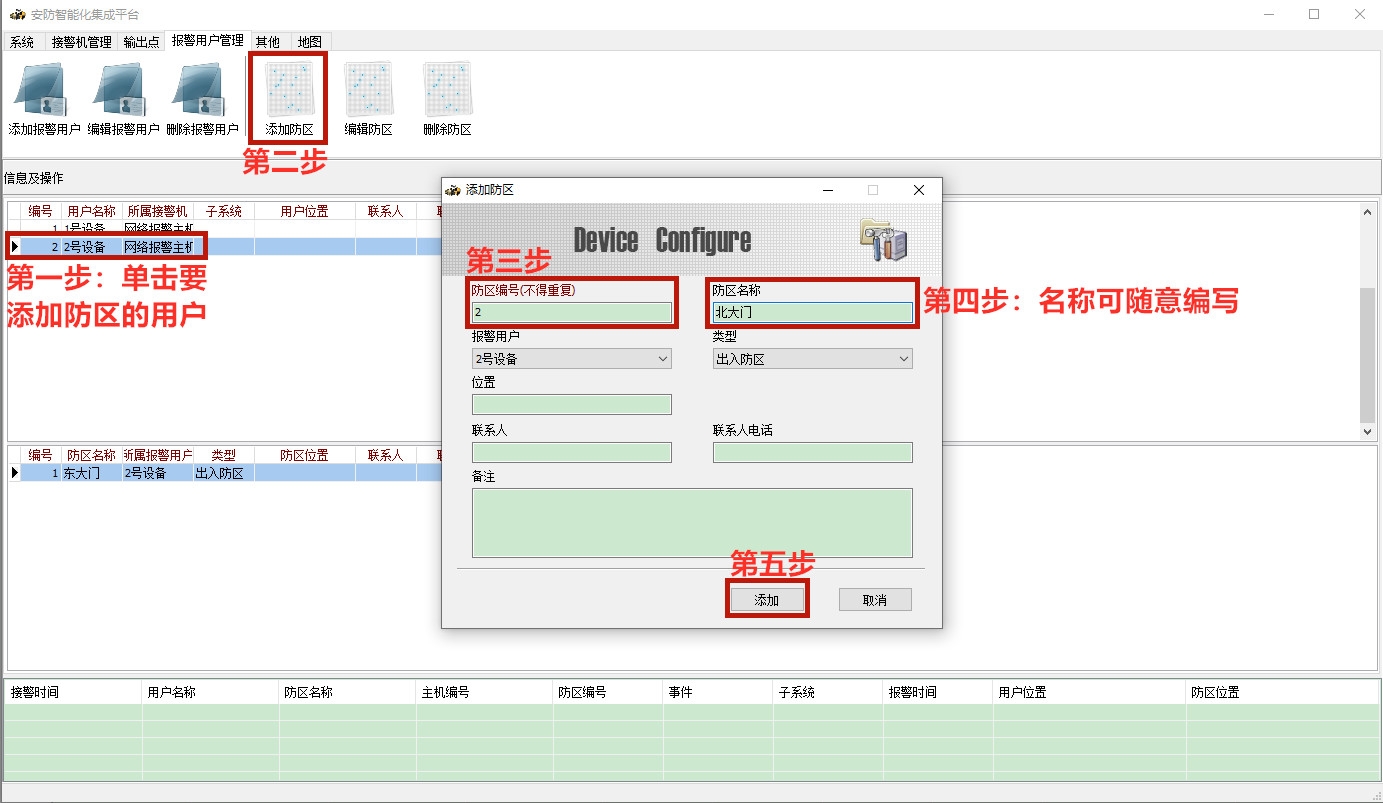Click the Device Configure folder icon in dialog
This screenshot has width=1383, height=803.
pyautogui.click(x=883, y=239)
